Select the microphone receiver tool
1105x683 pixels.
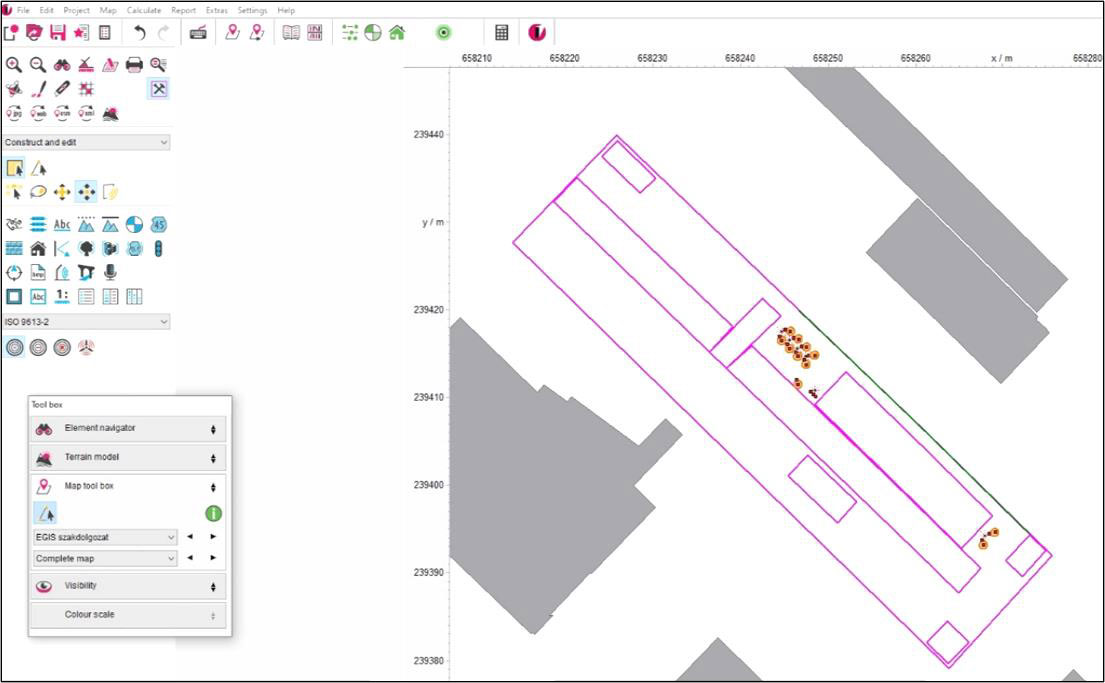click(x=110, y=272)
